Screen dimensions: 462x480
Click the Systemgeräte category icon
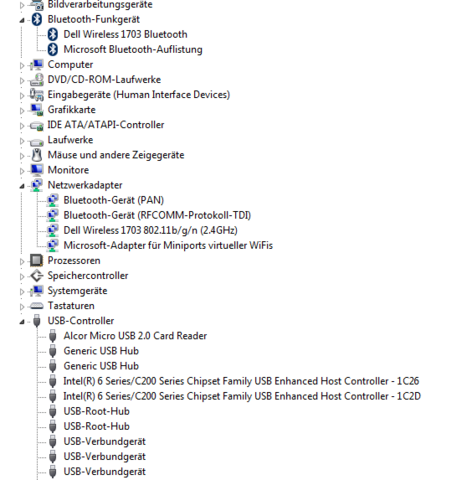click(x=37, y=291)
